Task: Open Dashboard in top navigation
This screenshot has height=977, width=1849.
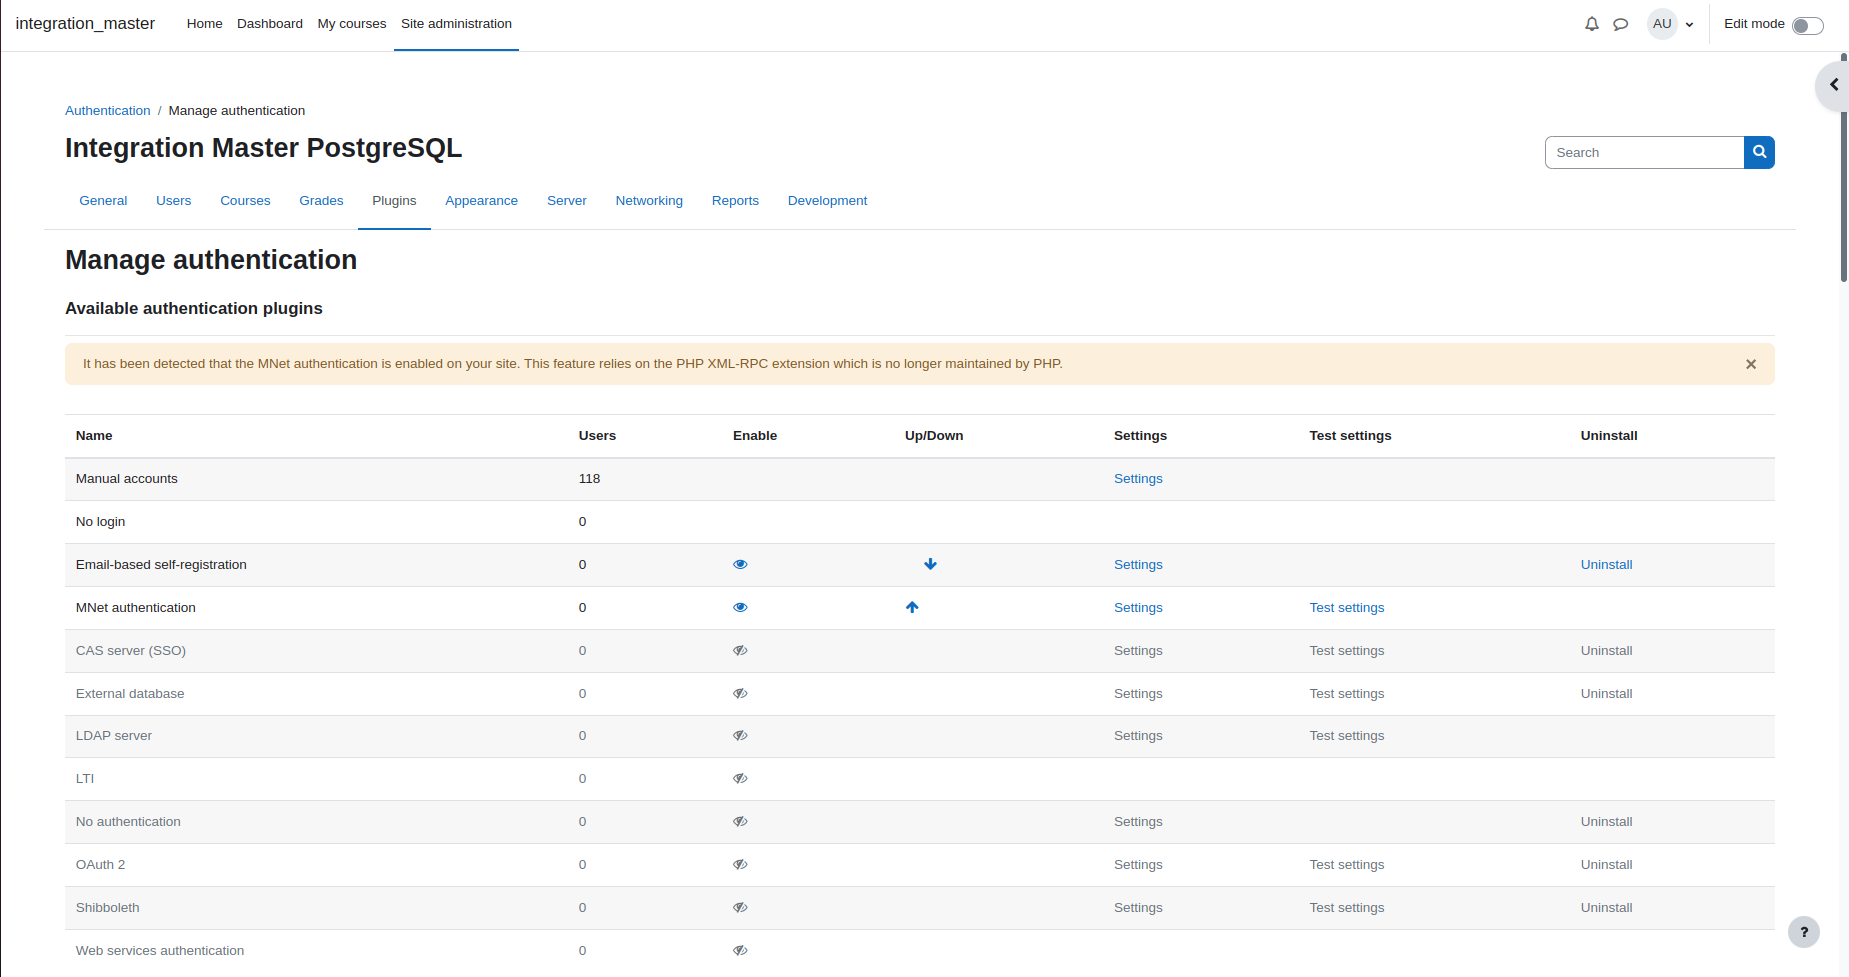Action: (x=270, y=24)
